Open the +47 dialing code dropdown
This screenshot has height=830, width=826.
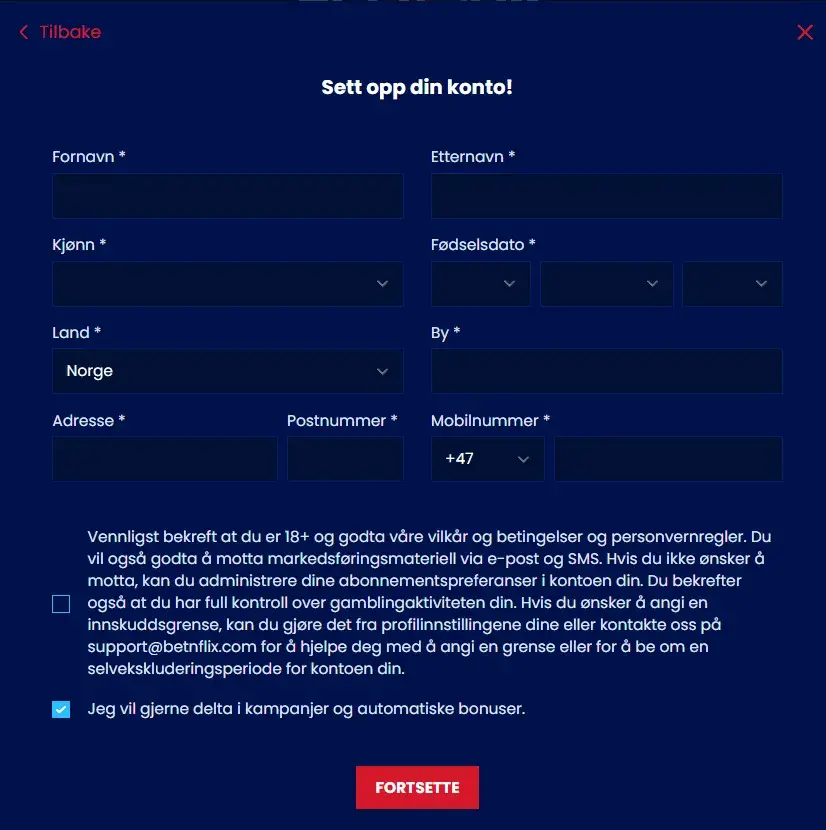click(487, 458)
